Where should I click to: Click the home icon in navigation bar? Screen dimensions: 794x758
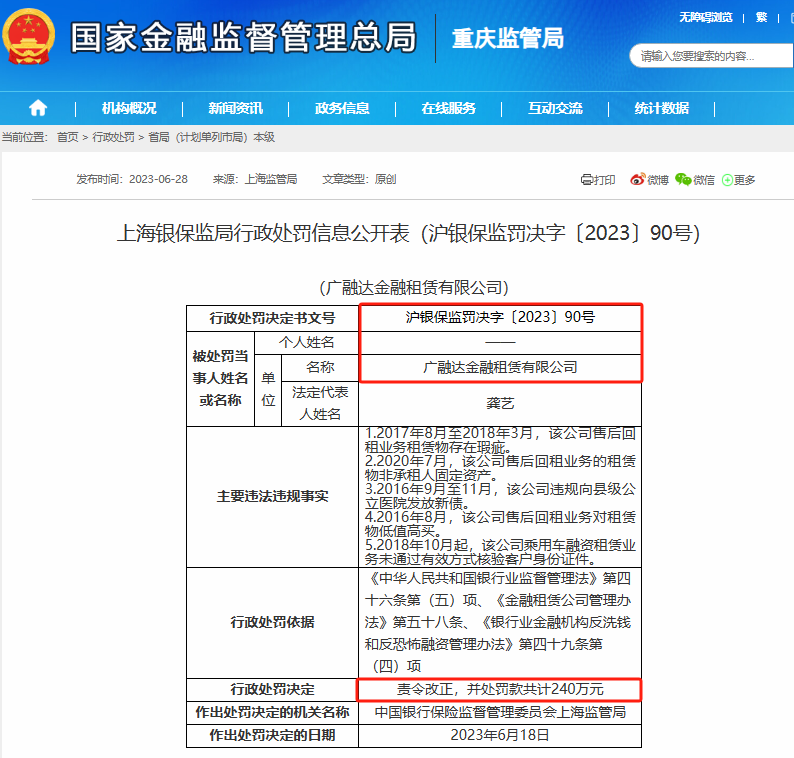[x=38, y=108]
